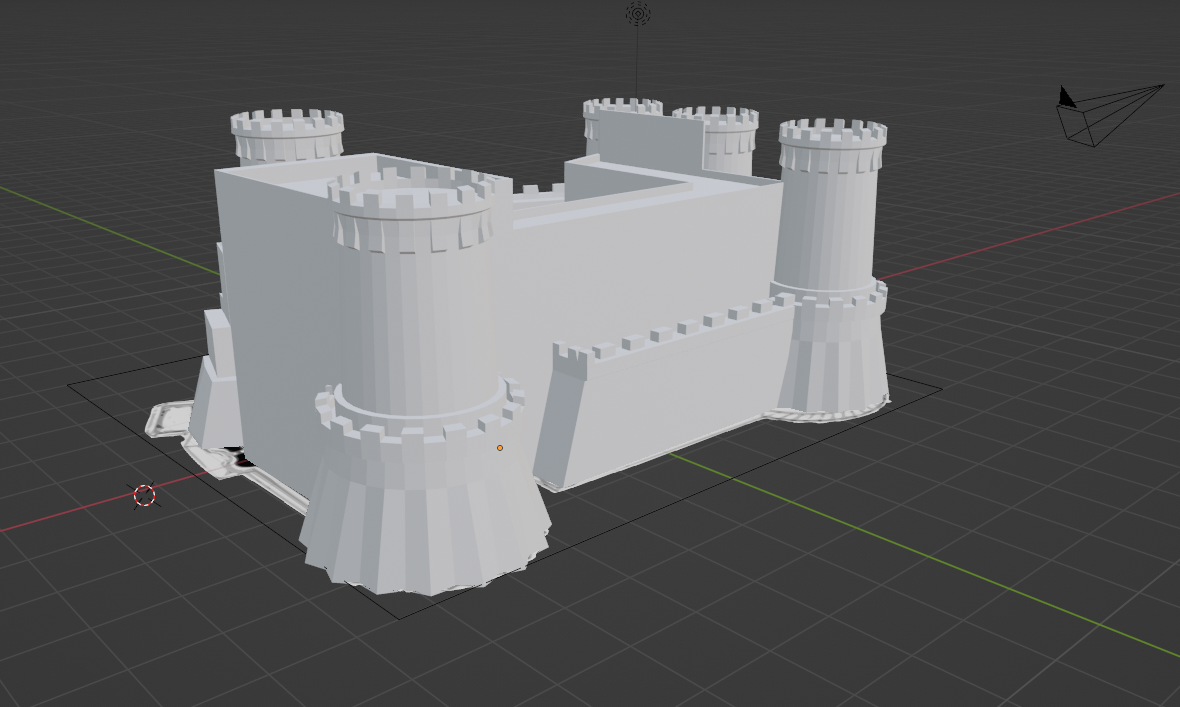Select the point light gizmo
The height and width of the screenshot is (707, 1180).
pos(638,13)
